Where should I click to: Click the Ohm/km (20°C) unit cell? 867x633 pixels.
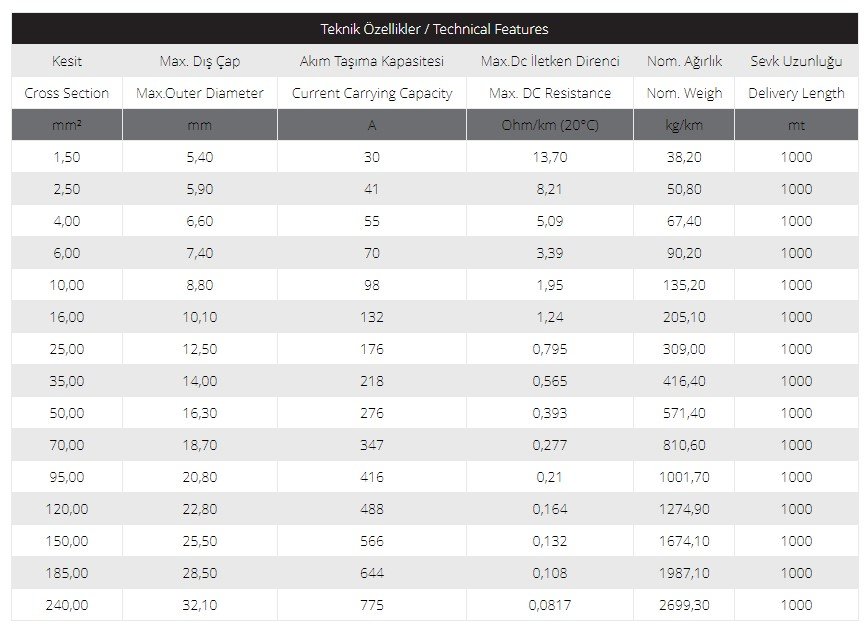pyautogui.click(x=550, y=125)
